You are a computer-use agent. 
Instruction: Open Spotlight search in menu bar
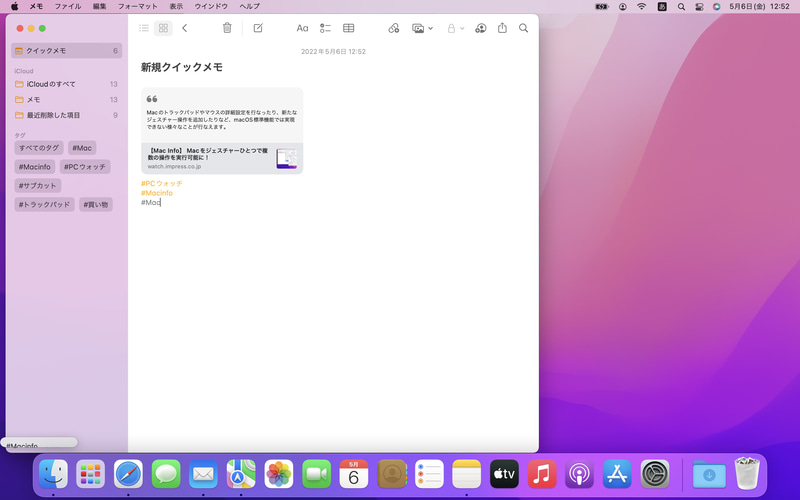tap(681, 6)
